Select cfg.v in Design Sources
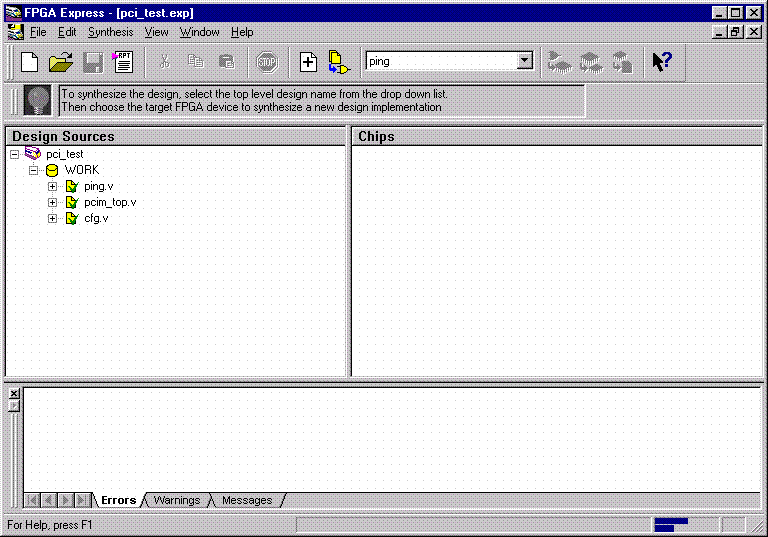The height and width of the screenshot is (537, 768). pos(96,219)
